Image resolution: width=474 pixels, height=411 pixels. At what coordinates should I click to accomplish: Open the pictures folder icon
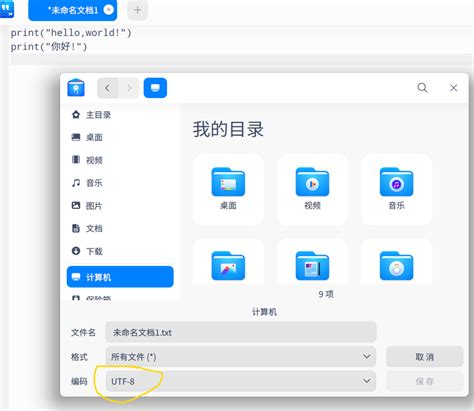point(228,266)
